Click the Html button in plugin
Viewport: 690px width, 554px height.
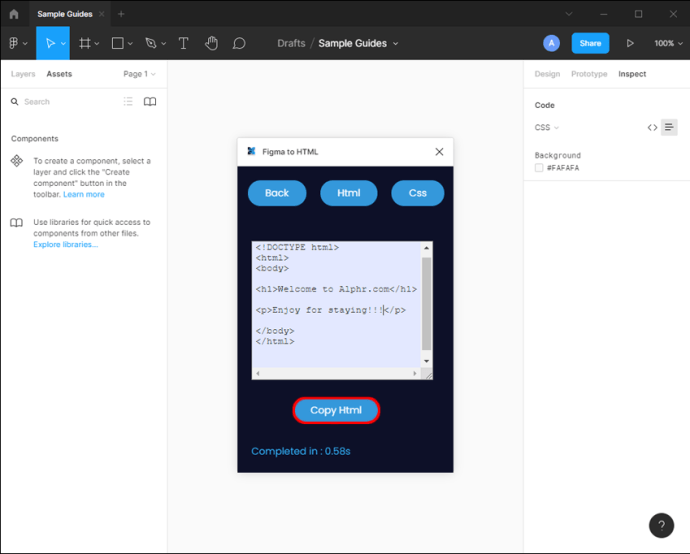coord(349,193)
